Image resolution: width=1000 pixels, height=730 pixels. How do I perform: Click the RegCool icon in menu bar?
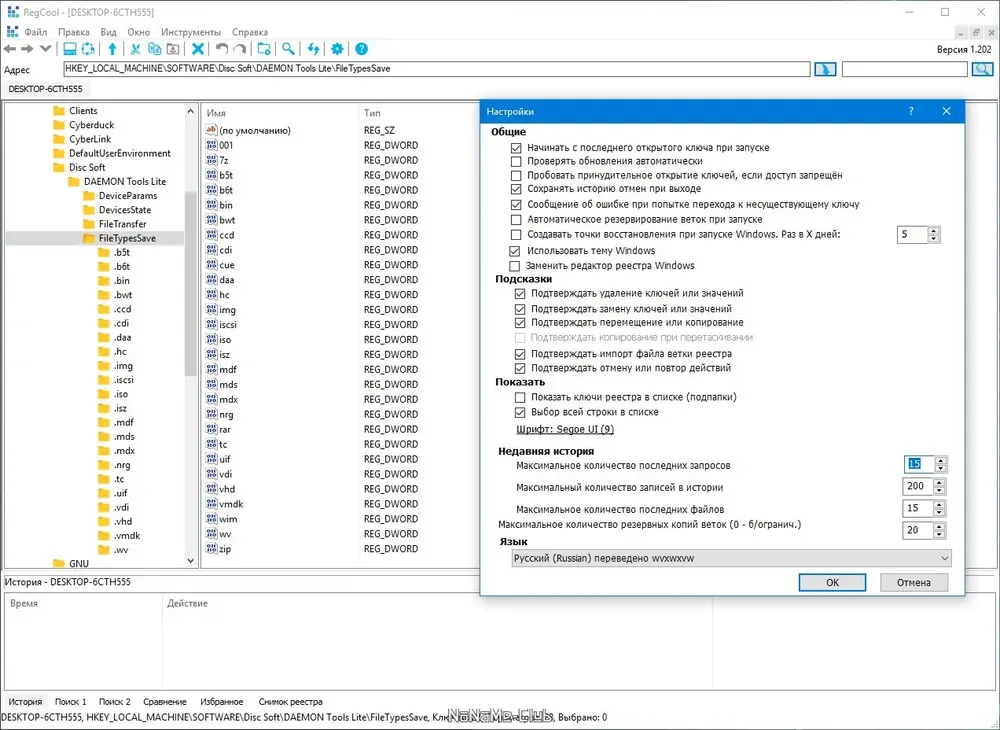click(11, 32)
